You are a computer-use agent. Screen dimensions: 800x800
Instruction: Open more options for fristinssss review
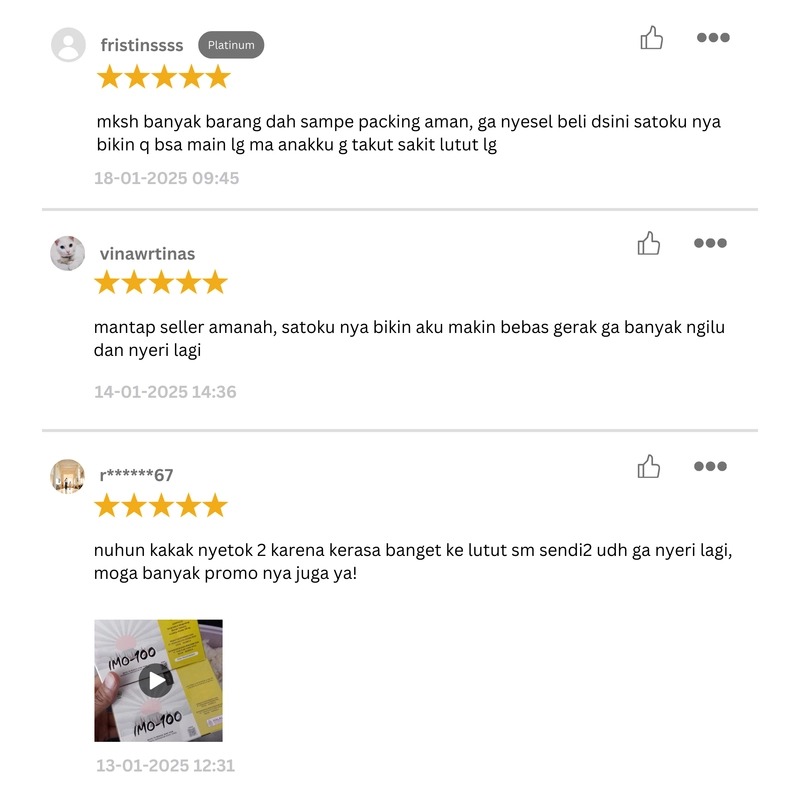[713, 37]
